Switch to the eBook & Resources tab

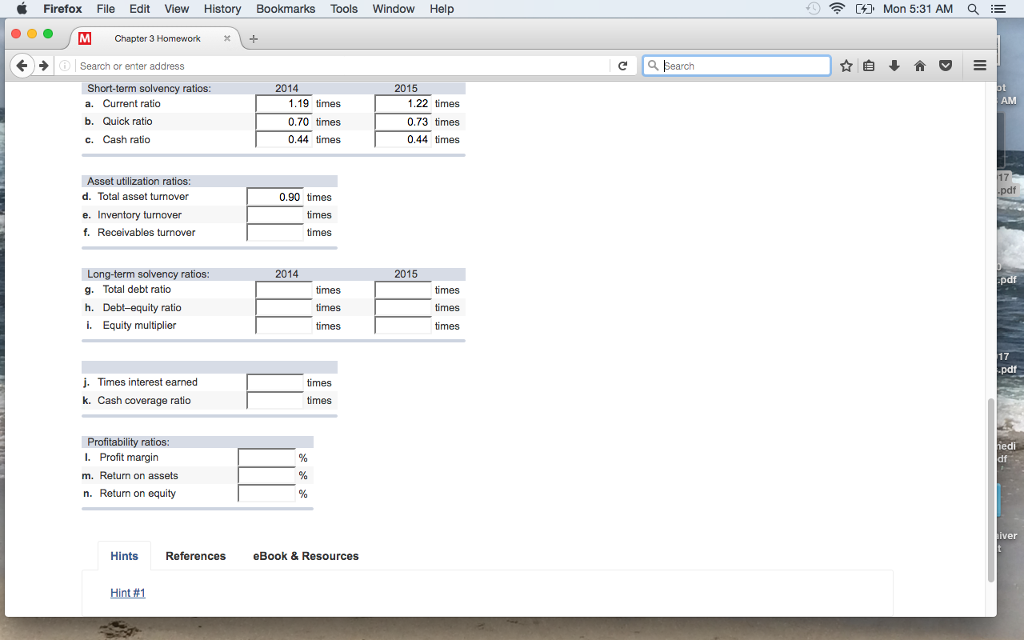[x=306, y=556]
